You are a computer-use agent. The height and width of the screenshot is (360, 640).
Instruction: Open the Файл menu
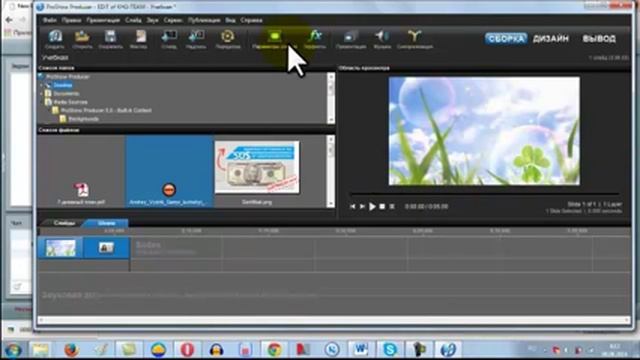49,20
